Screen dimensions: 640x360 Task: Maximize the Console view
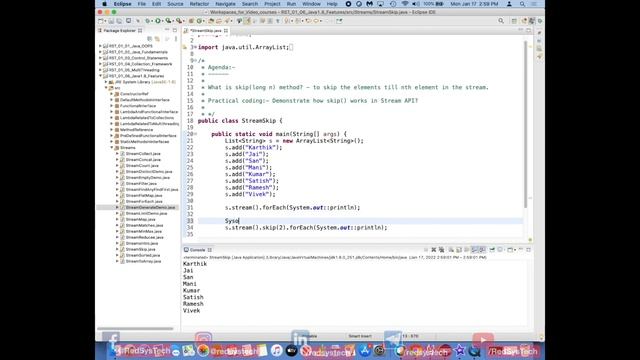[529, 249]
